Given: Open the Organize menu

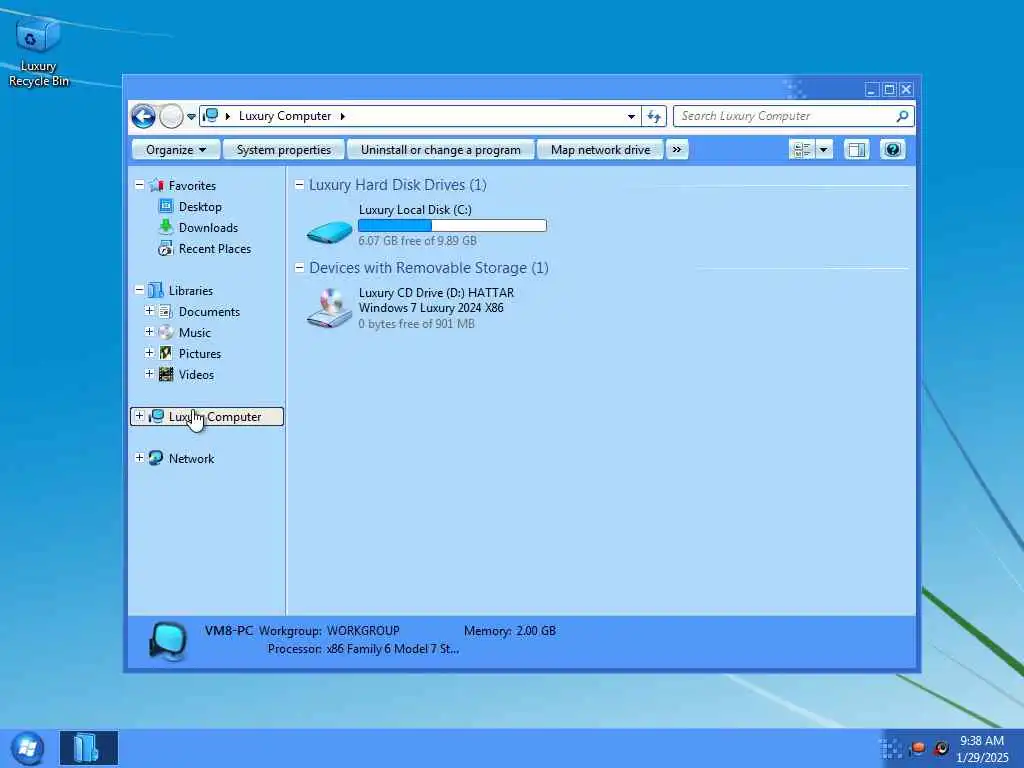Looking at the screenshot, I should (x=176, y=150).
